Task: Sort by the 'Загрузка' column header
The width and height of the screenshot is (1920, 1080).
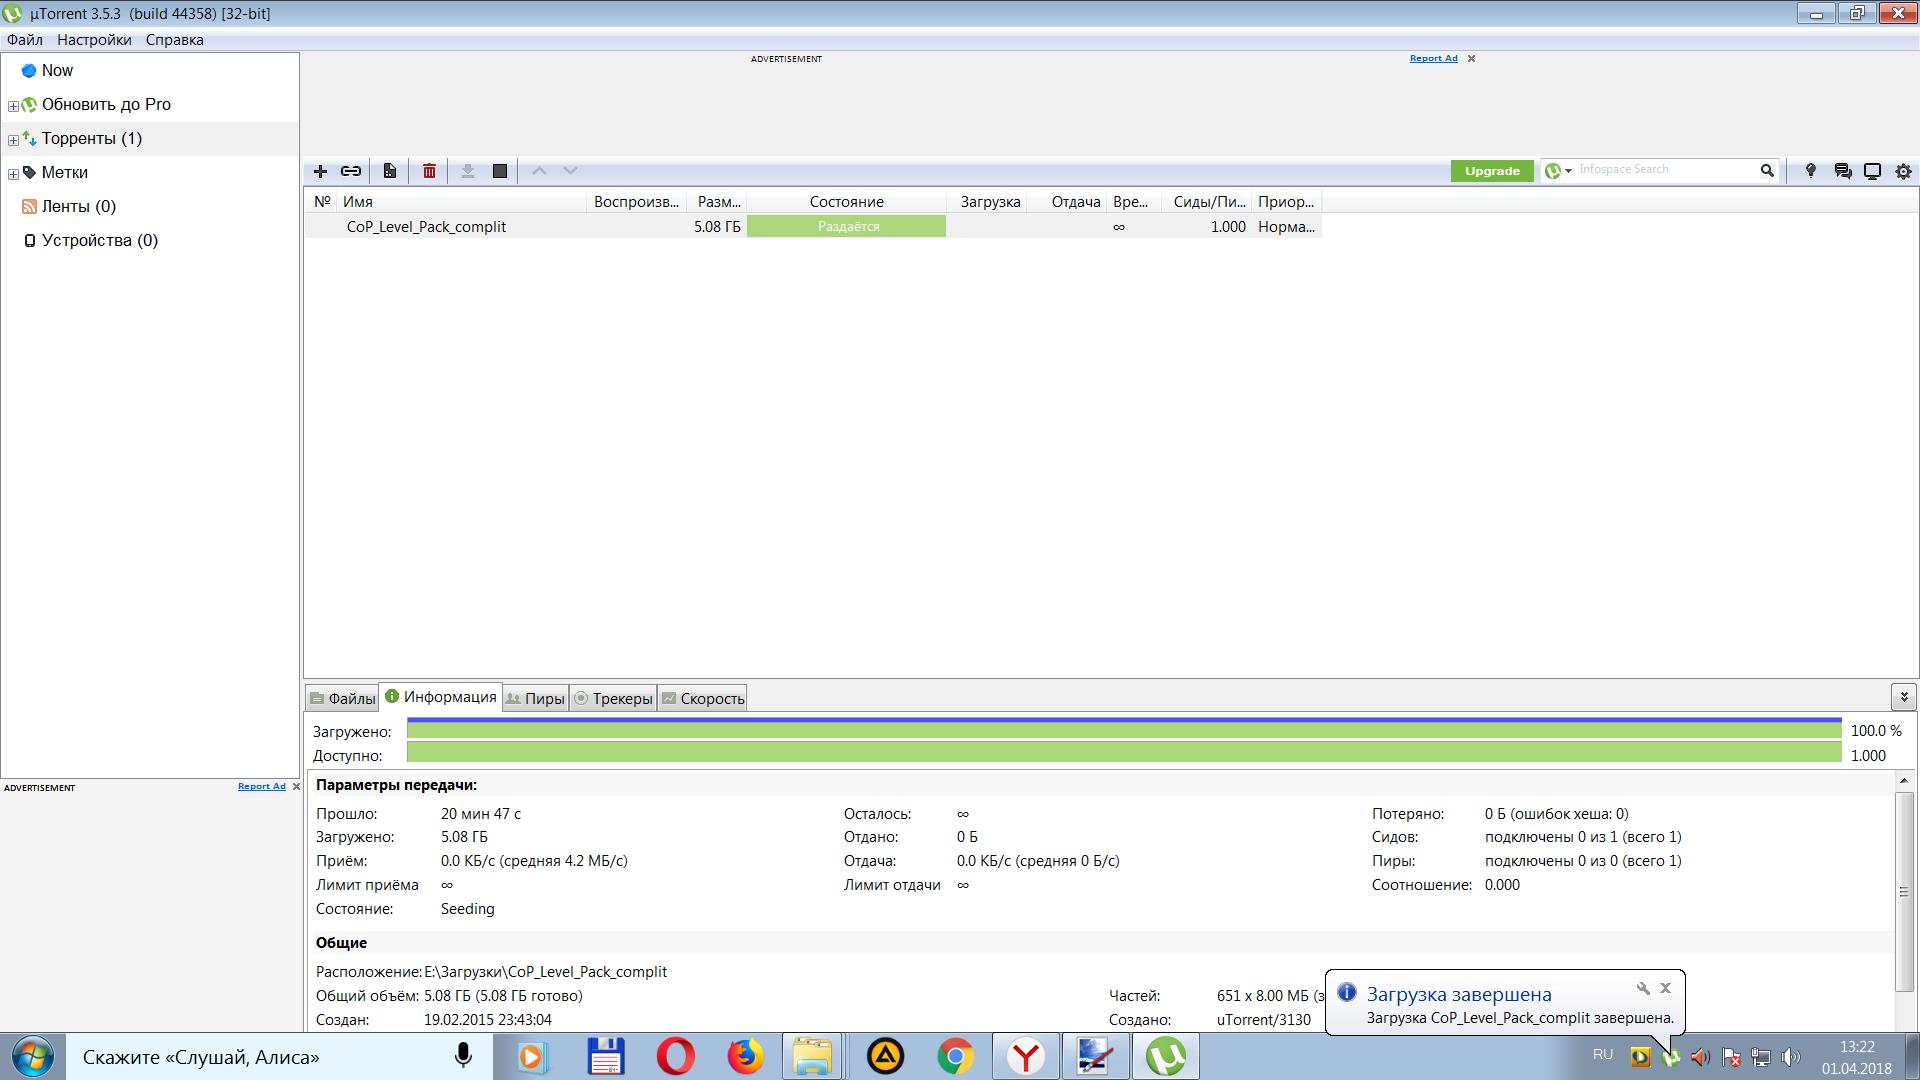Action: (x=987, y=202)
